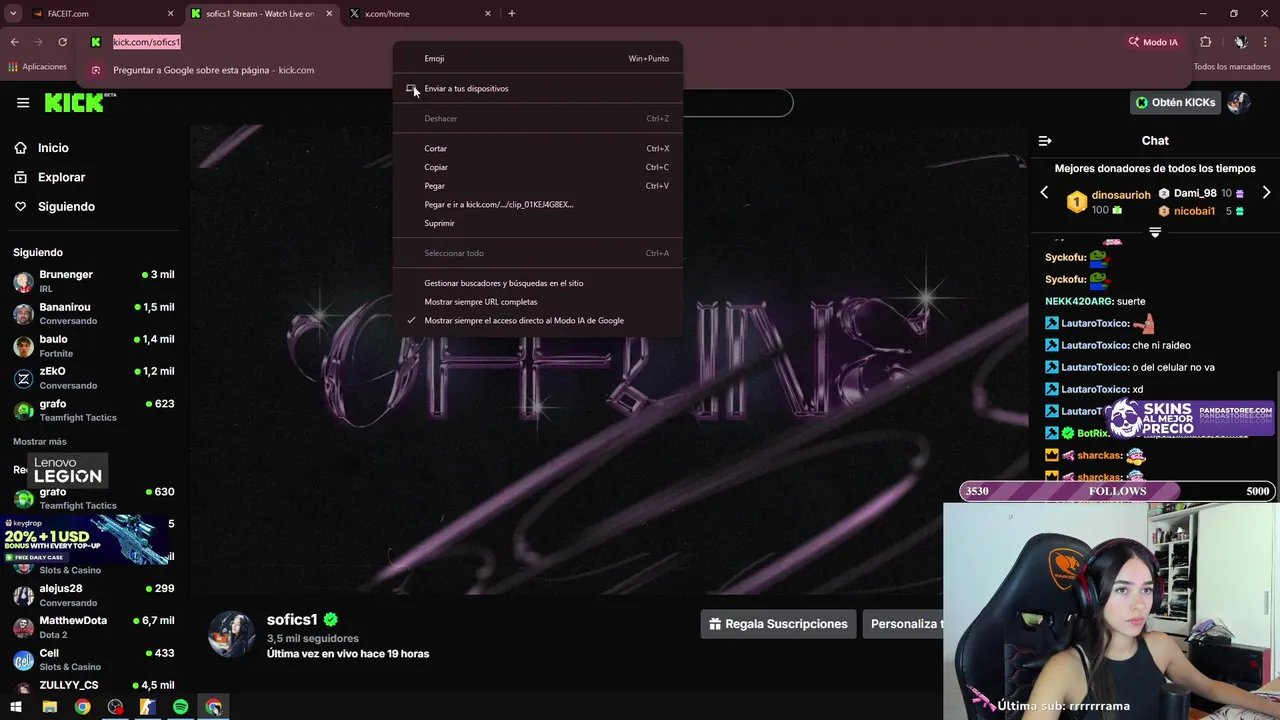Open ZULLYY_CS channel entry

pos(94,685)
